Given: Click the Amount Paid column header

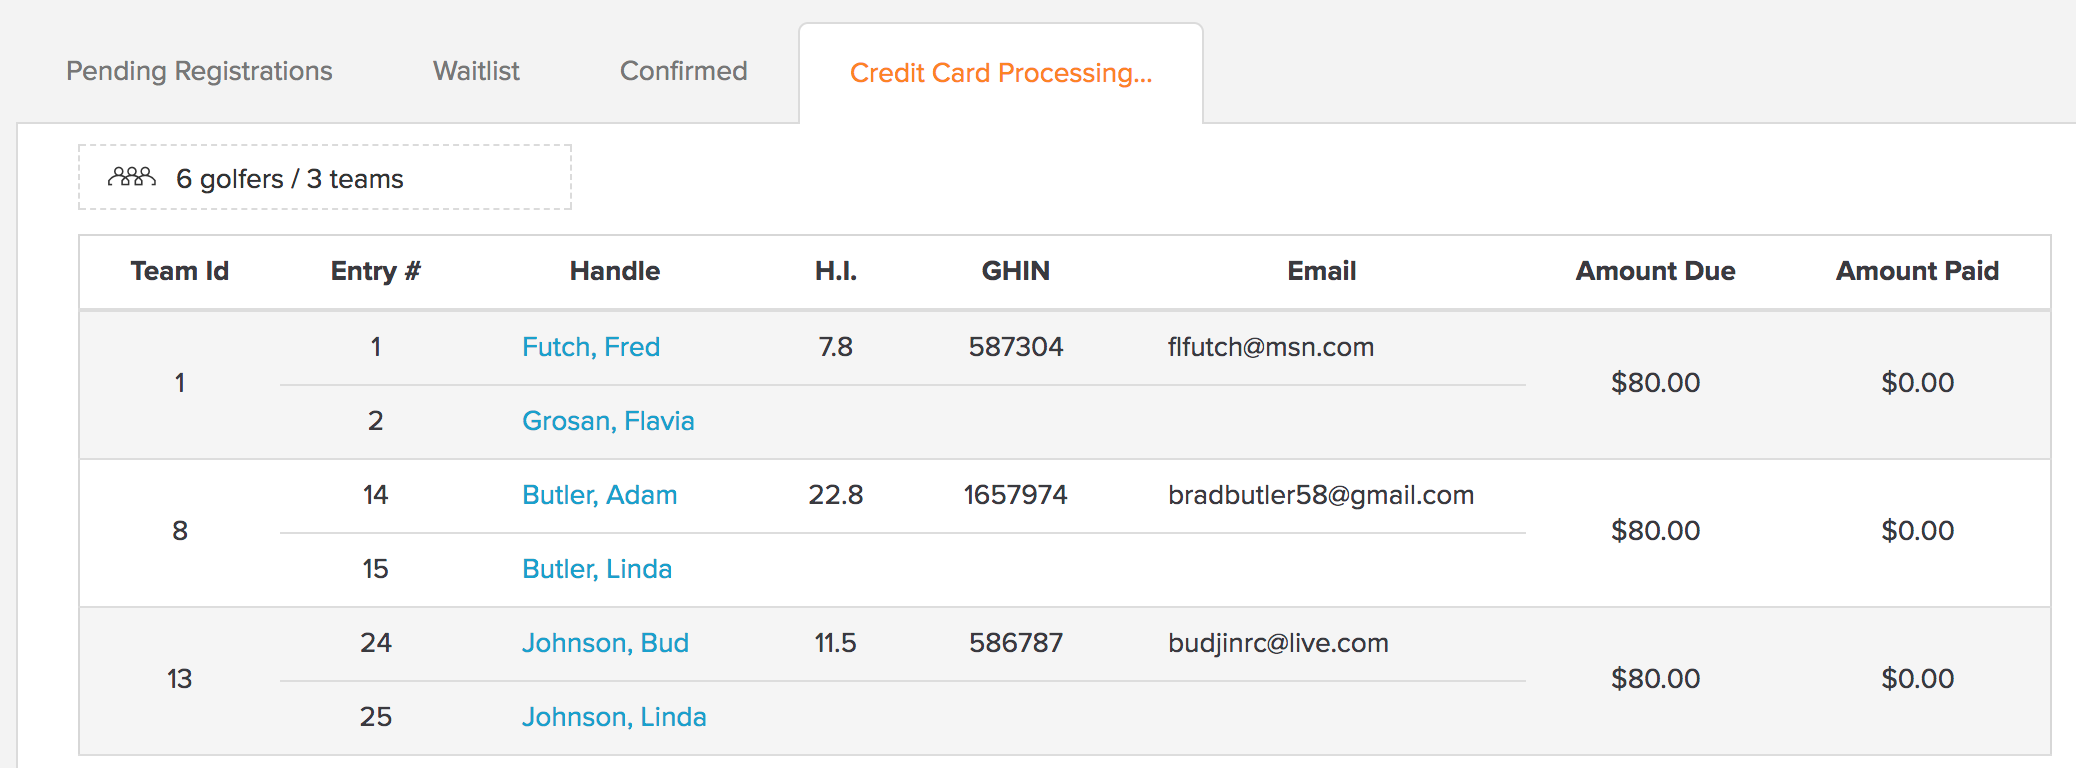Looking at the screenshot, I should (1918, 271).
